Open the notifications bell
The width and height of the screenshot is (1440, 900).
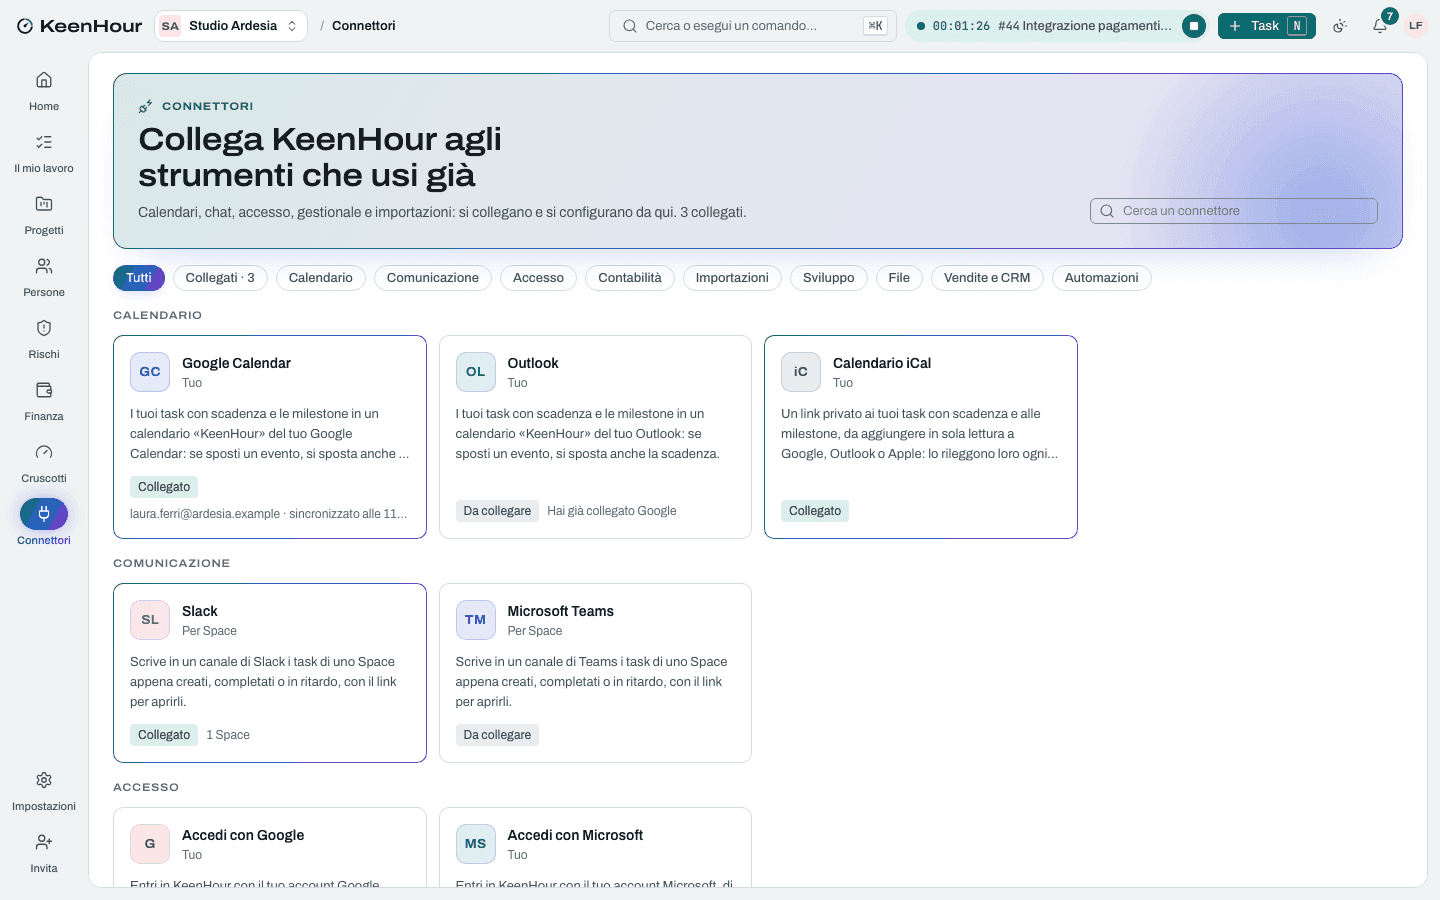(1380, 26)
